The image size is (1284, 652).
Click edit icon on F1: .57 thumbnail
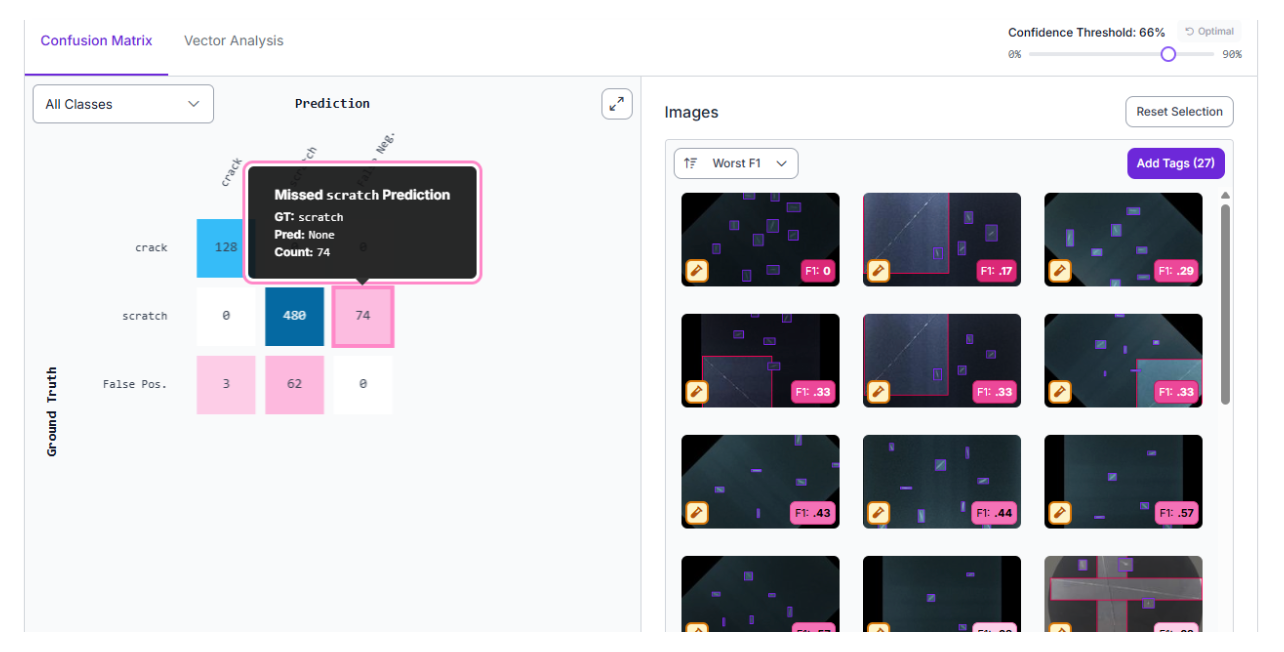(1060, 513)
